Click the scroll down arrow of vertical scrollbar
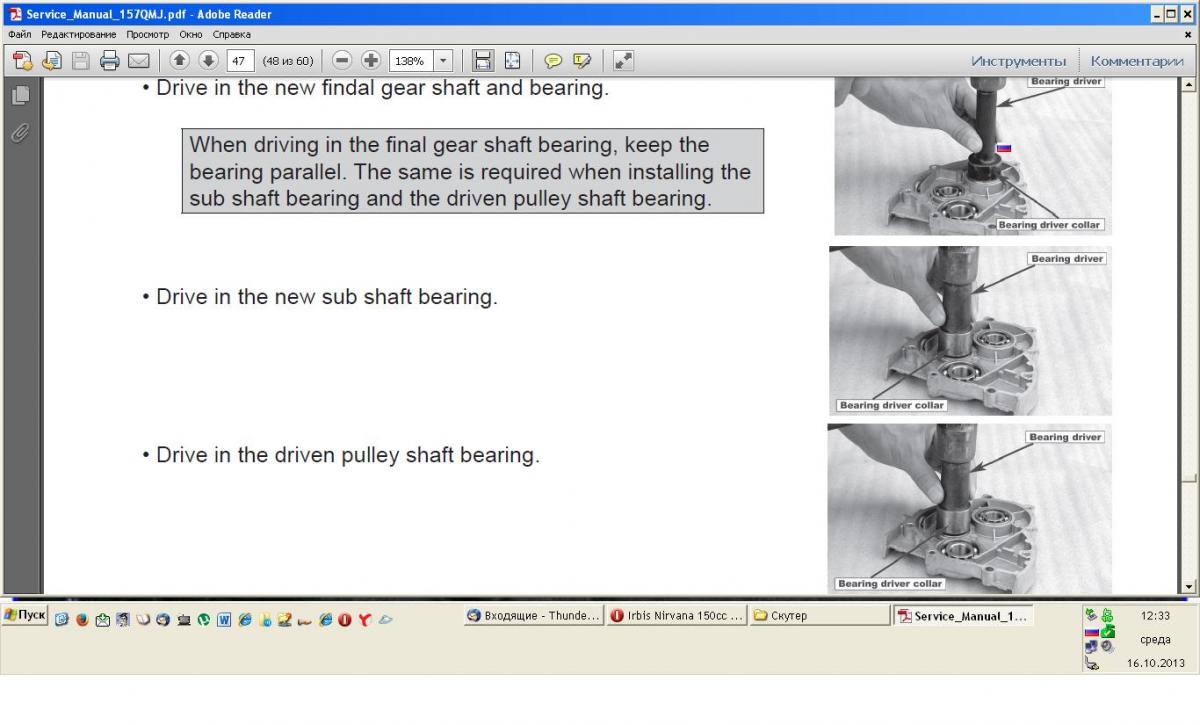The width and height of the screenshot is (1200, 725). [x=1189, y=587]
